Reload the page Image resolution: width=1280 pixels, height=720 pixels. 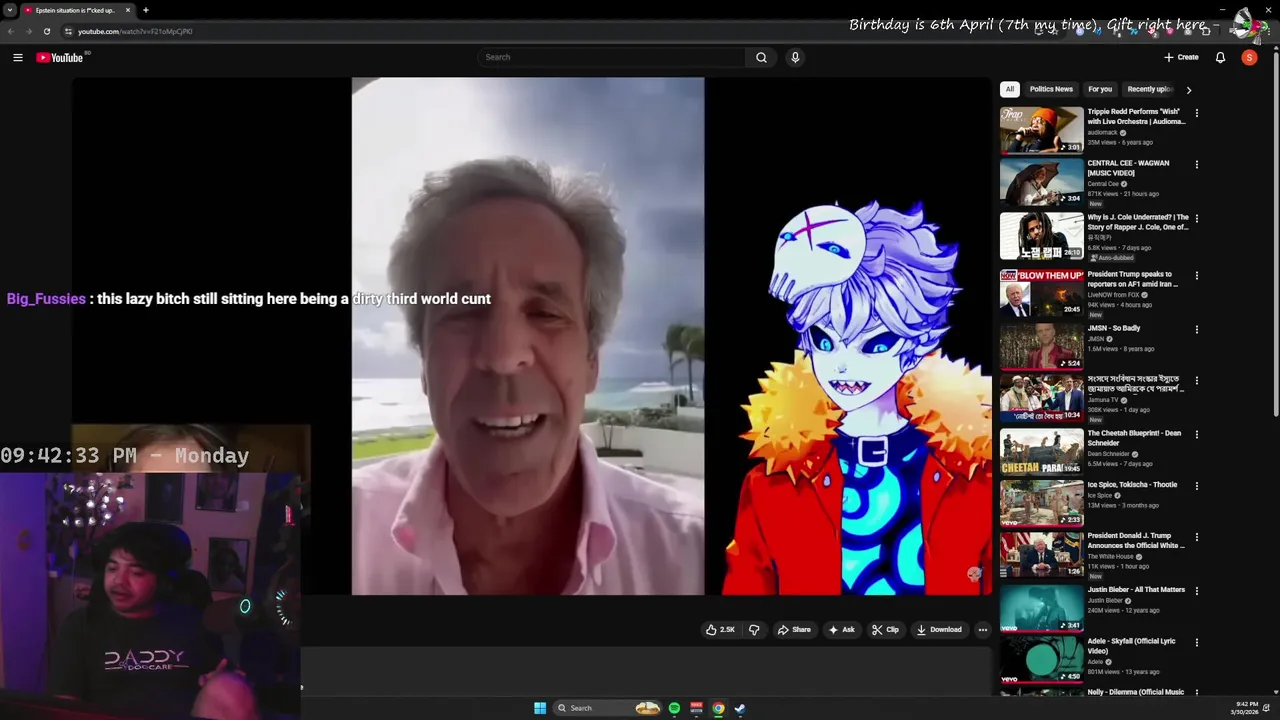coord(46,31)
